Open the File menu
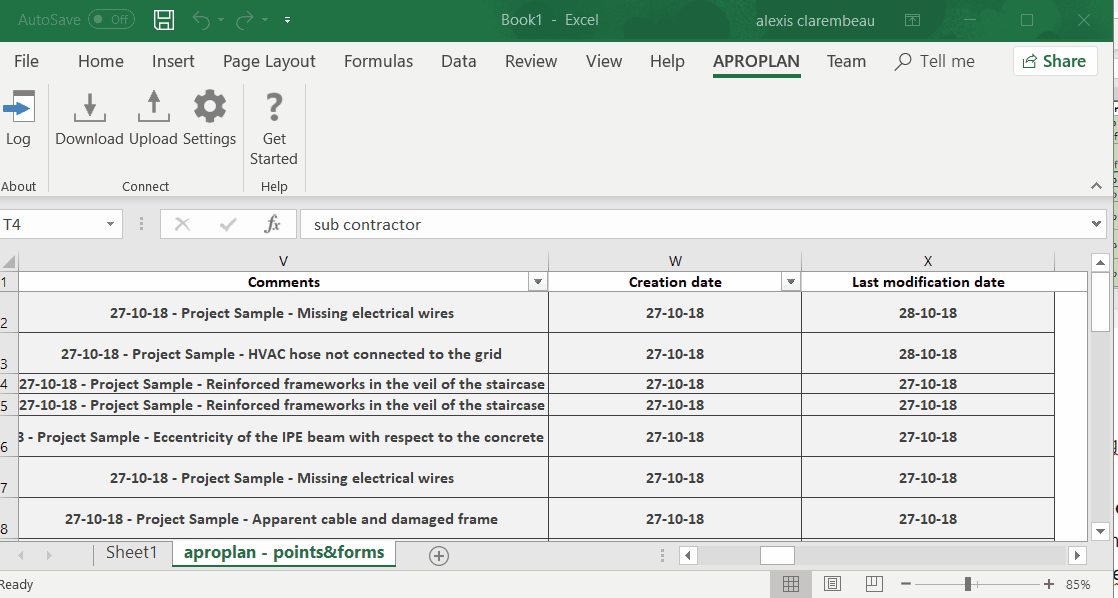The image size is (1118, 598). [x=26, y=61]
